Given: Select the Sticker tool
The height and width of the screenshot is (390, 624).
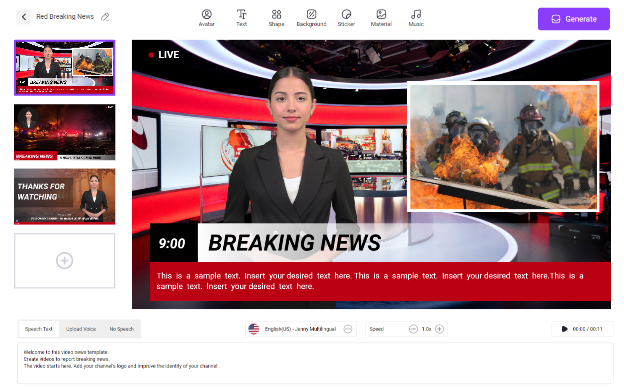Looking at the screenshot, I should click(x=346, y=18).
